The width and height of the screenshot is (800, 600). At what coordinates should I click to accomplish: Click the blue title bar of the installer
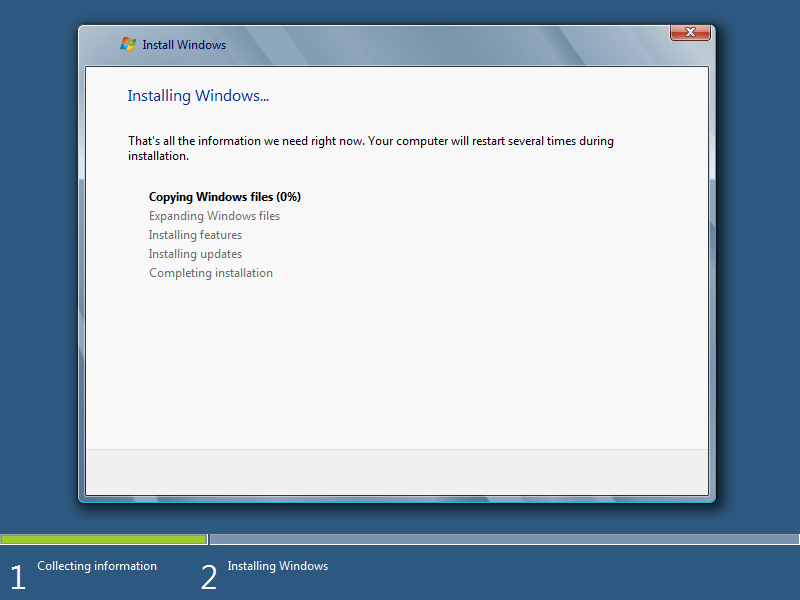coord(450,44)
